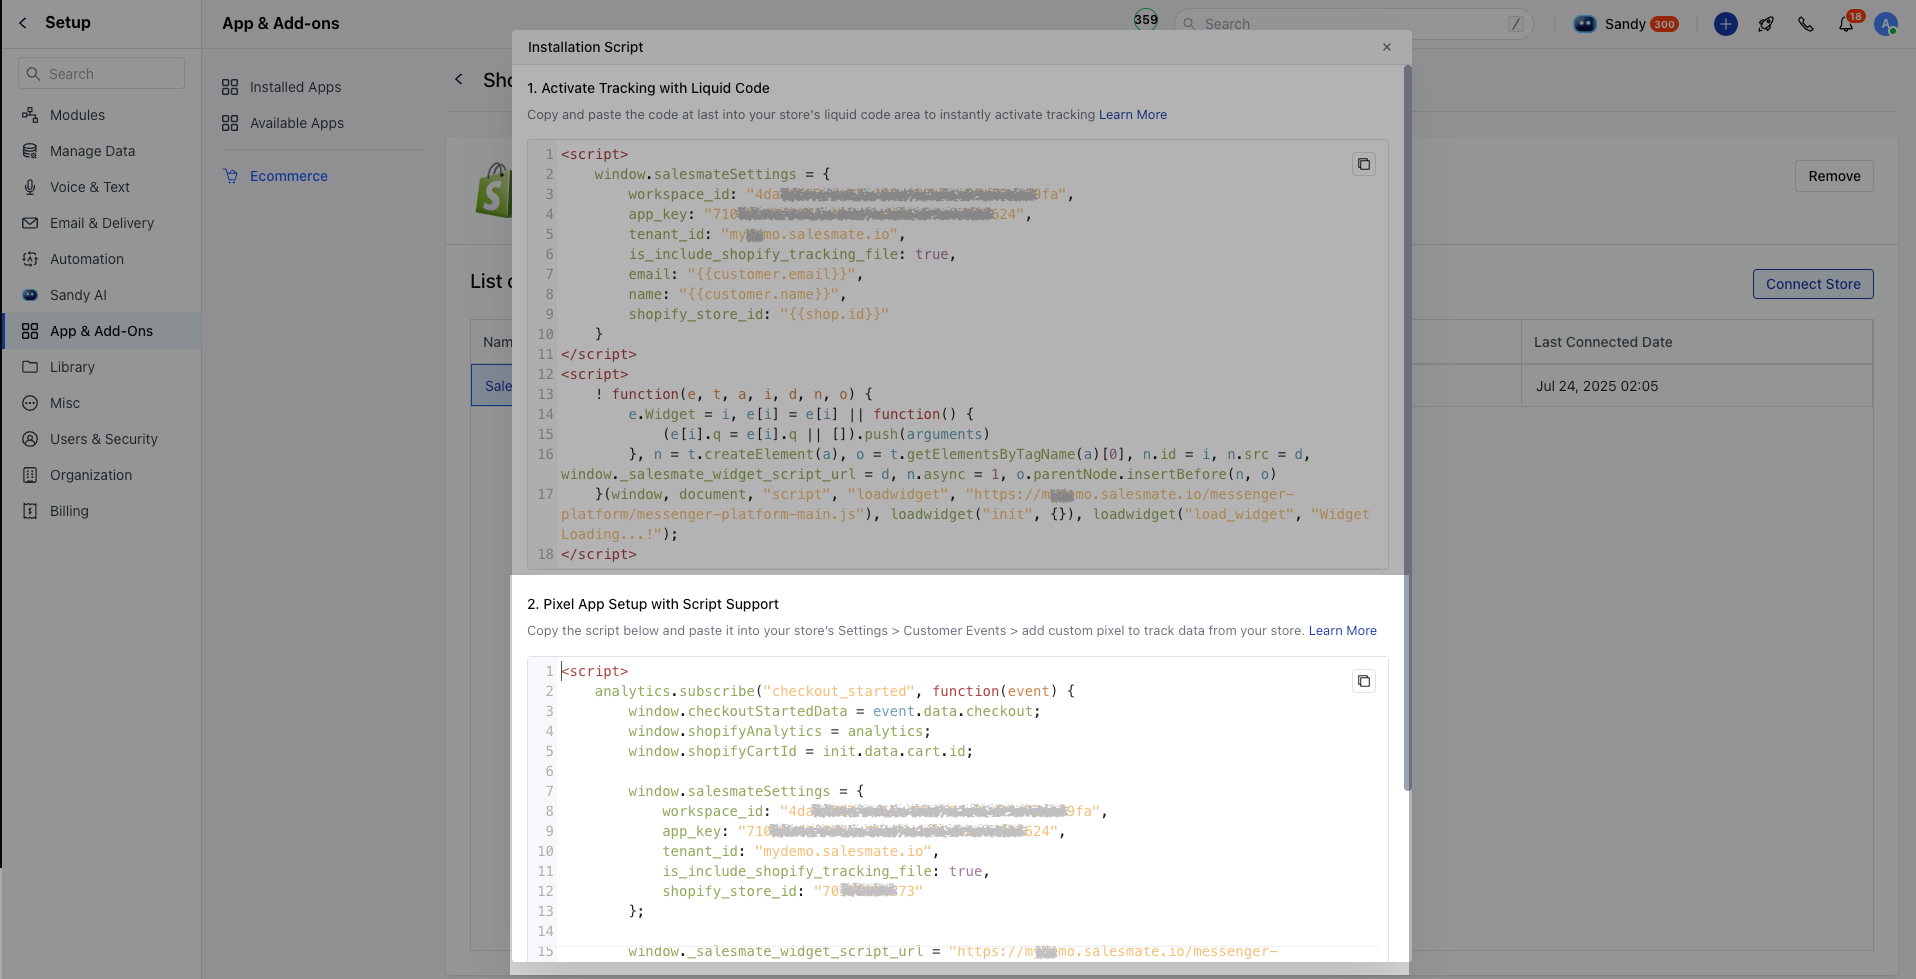Click the Organization building icon

[30, 475]
